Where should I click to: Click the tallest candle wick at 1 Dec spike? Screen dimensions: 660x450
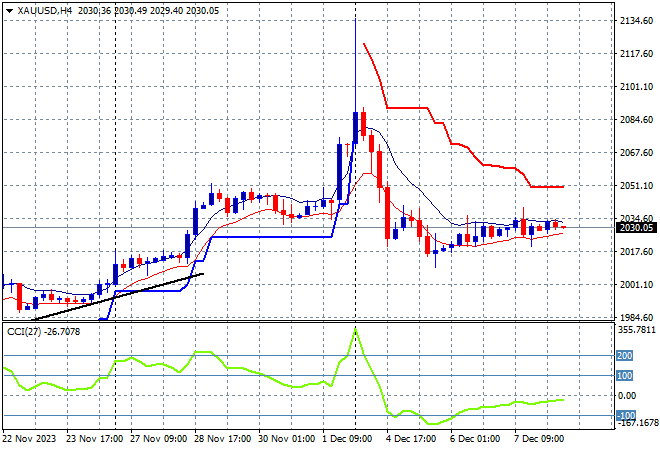click(355, 60)
